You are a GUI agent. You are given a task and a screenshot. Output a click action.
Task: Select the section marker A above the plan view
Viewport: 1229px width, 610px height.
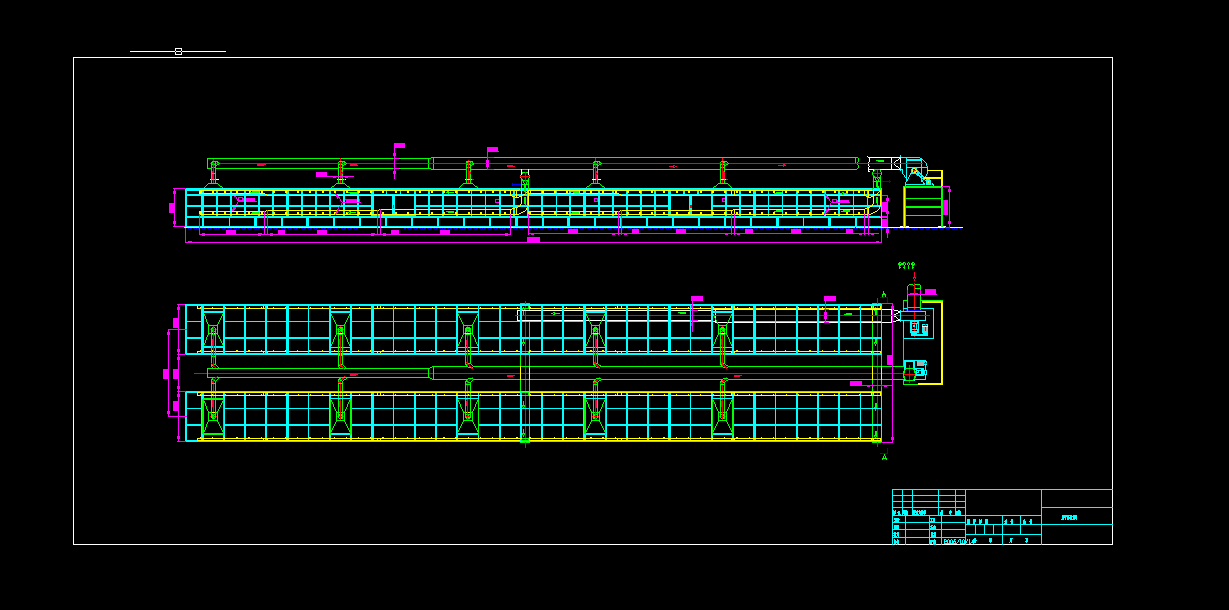(883, 294)
